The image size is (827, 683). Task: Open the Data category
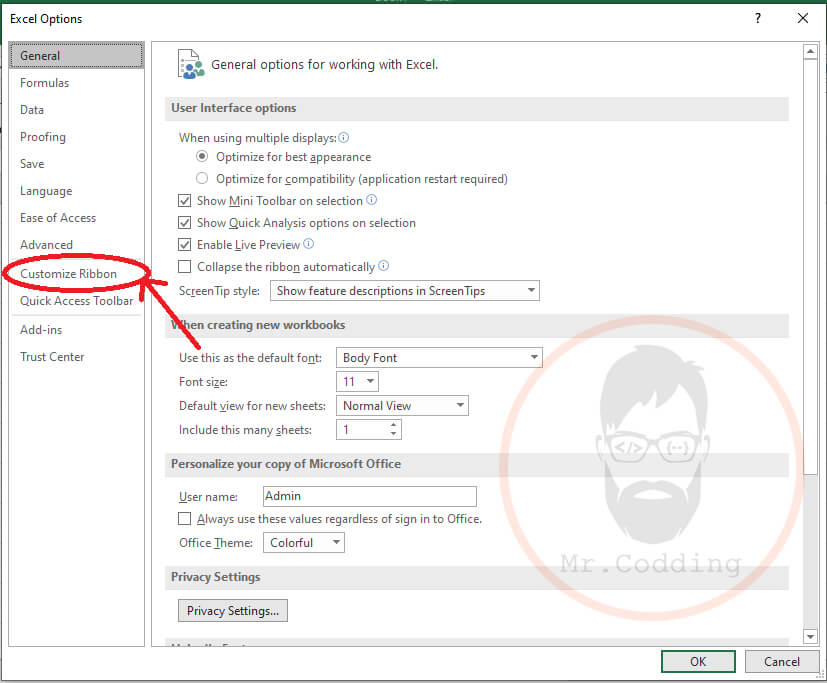click(x=76, y=110)
